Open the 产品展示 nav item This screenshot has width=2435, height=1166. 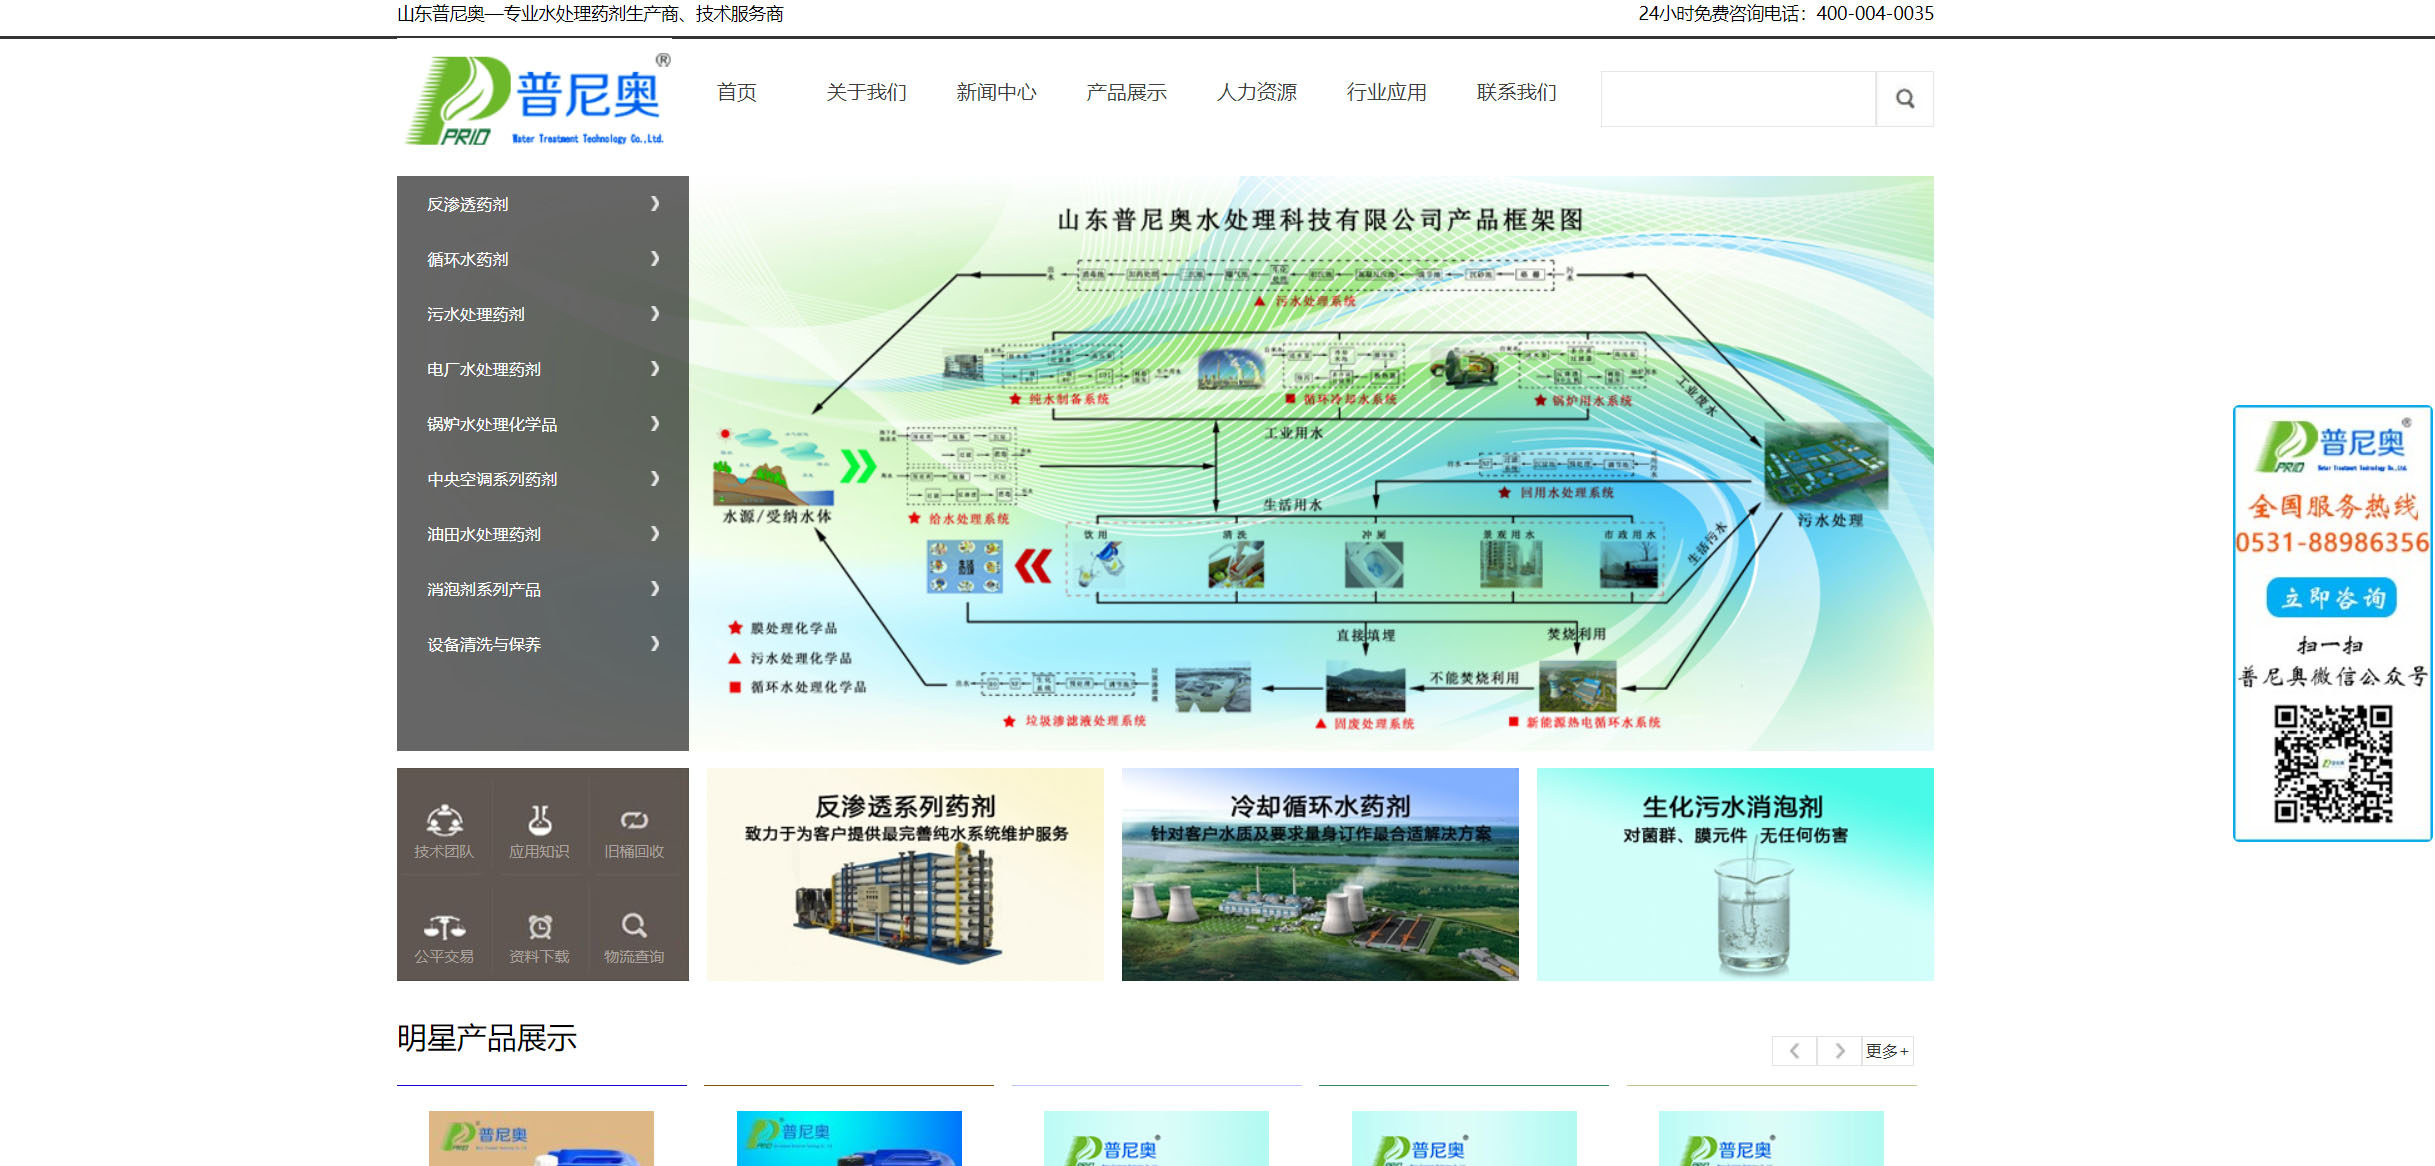tap(1127, 92)
